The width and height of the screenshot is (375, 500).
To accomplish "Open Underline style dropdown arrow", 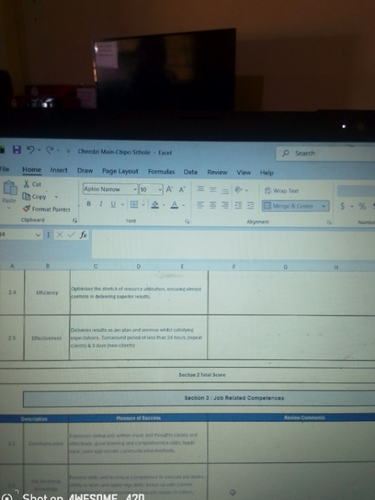I will point(122,204).
